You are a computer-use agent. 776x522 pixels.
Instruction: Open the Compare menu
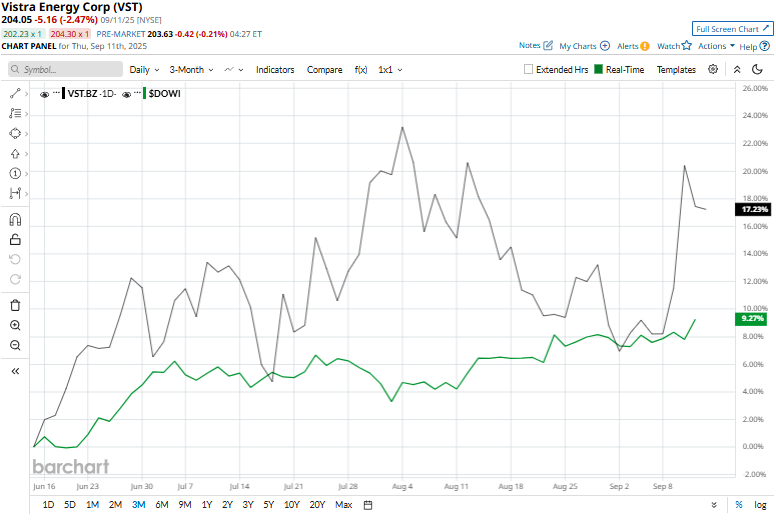[325, 70]
